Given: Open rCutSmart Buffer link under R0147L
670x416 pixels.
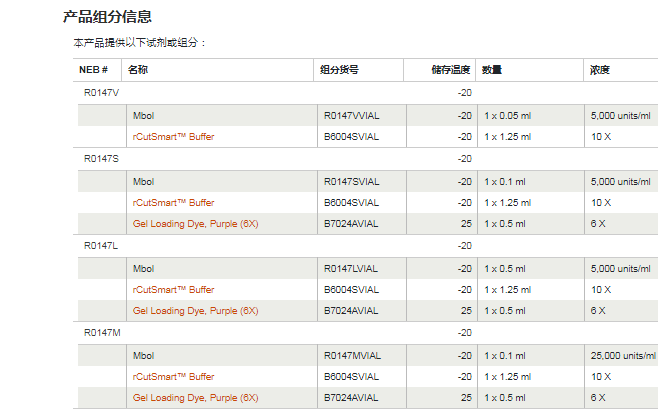Looking at the screenshot, I should tap(173, 289).
